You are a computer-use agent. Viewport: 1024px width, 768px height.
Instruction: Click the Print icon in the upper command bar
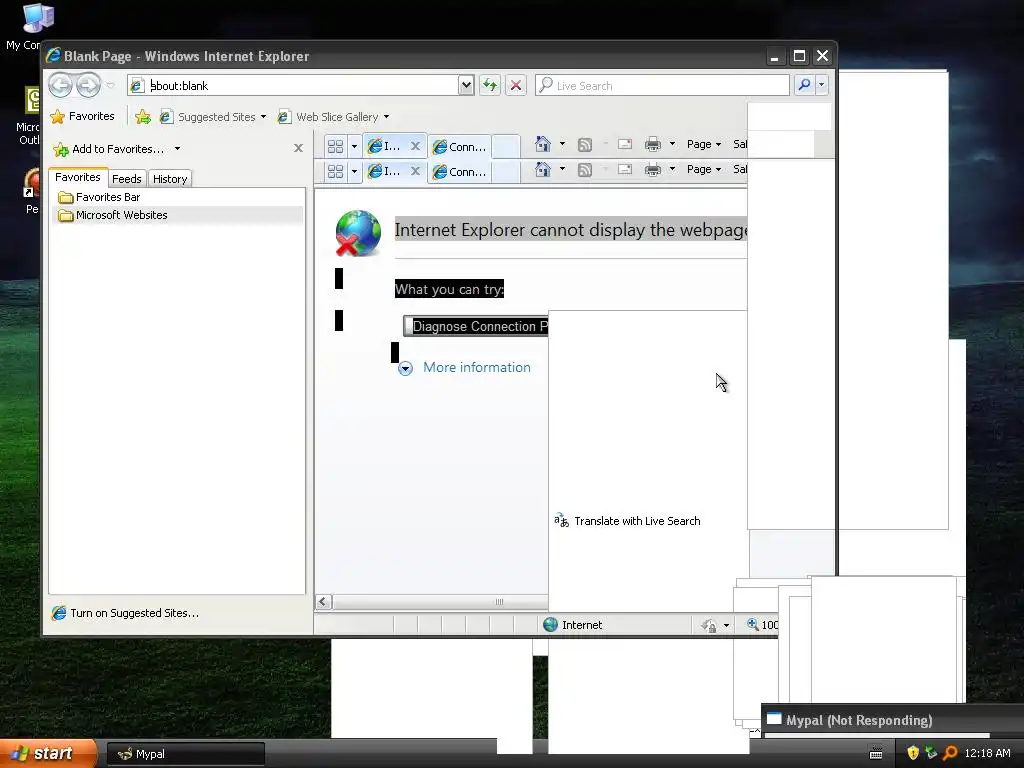[652, 144]
